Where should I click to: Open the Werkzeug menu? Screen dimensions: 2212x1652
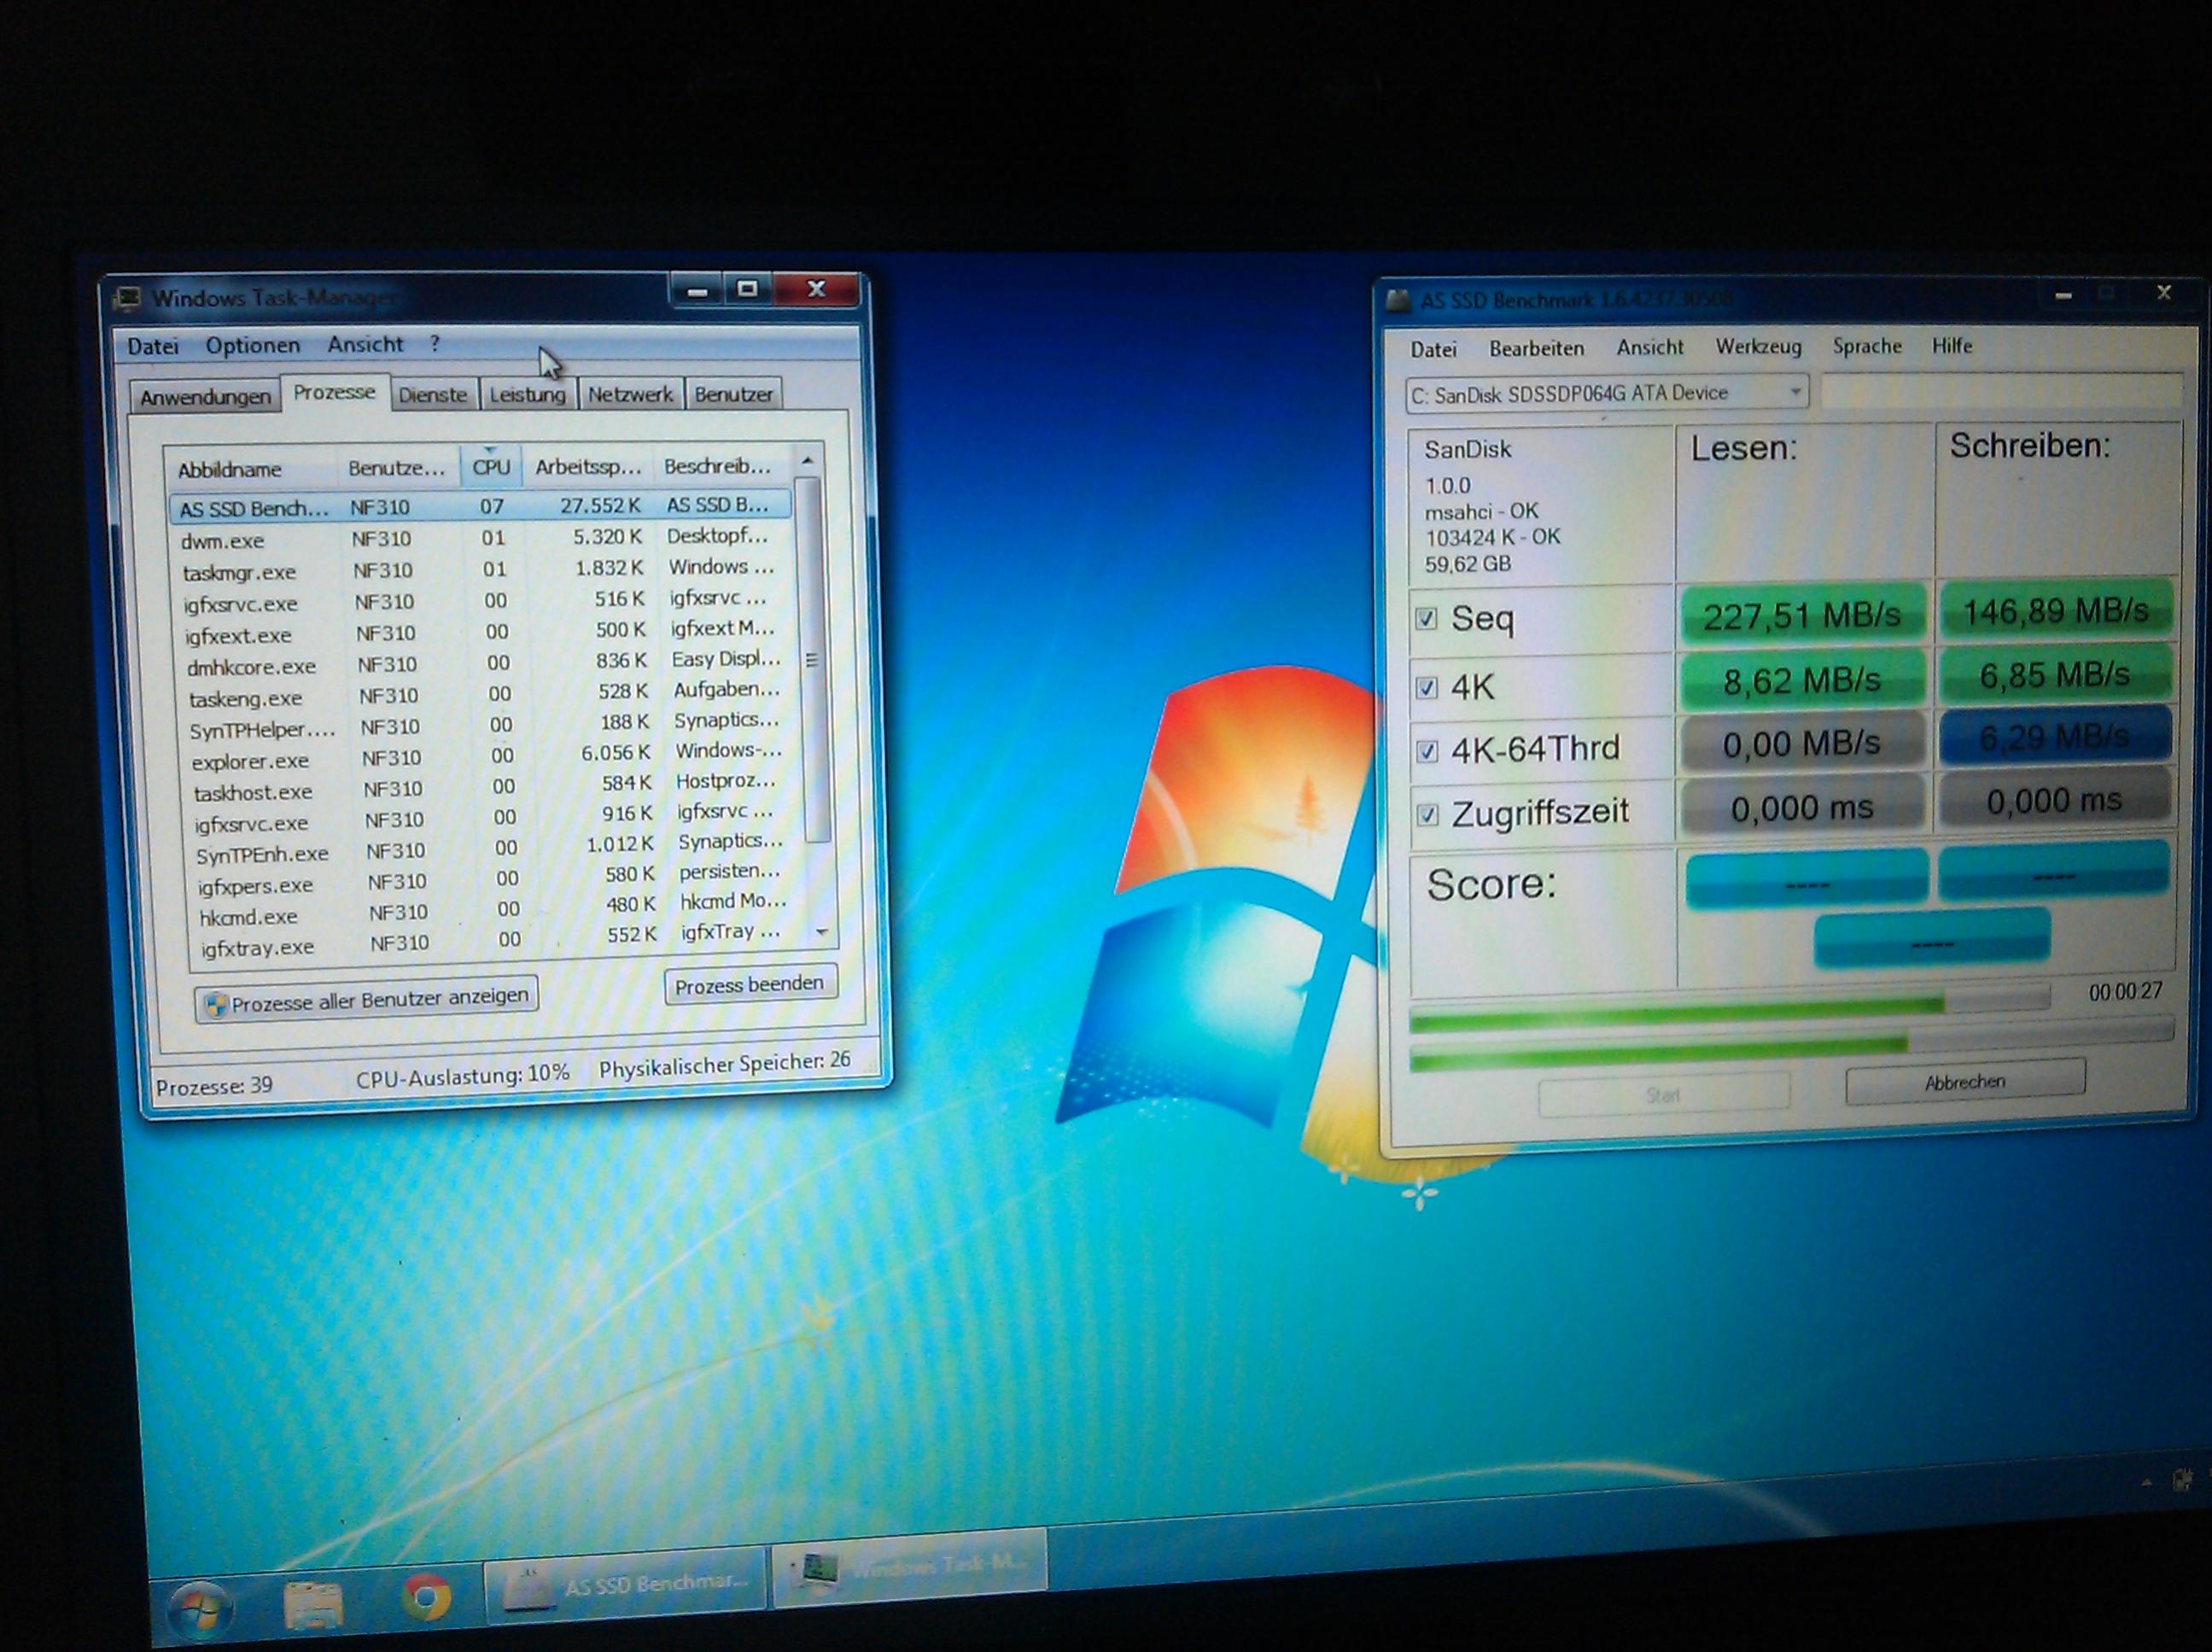(x=1758, y=347)
